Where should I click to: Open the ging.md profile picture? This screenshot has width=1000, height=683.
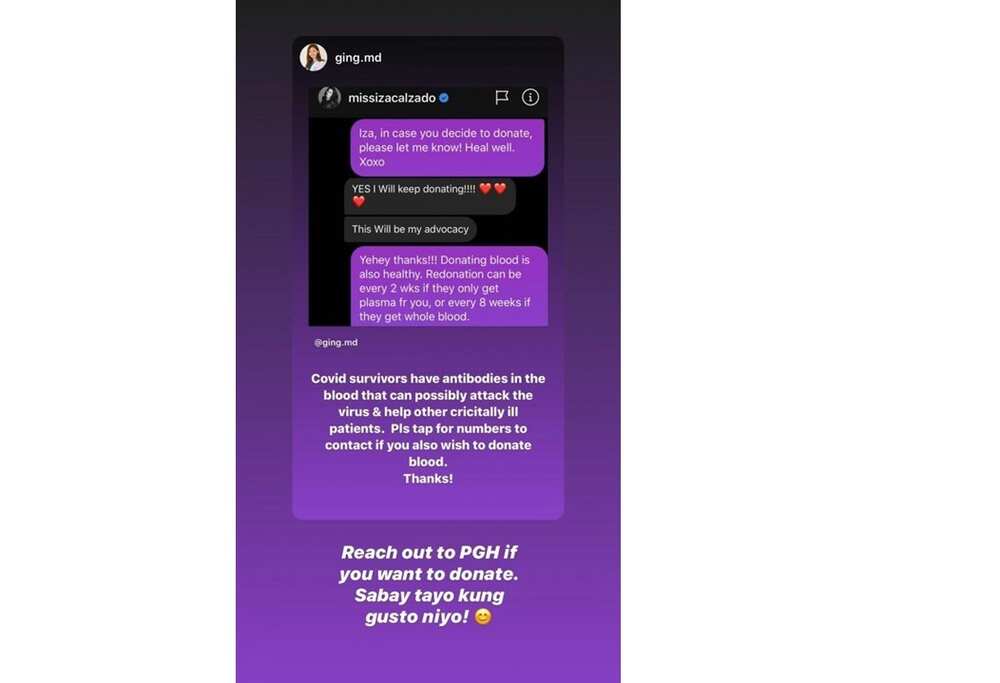[x=313, y=57]
